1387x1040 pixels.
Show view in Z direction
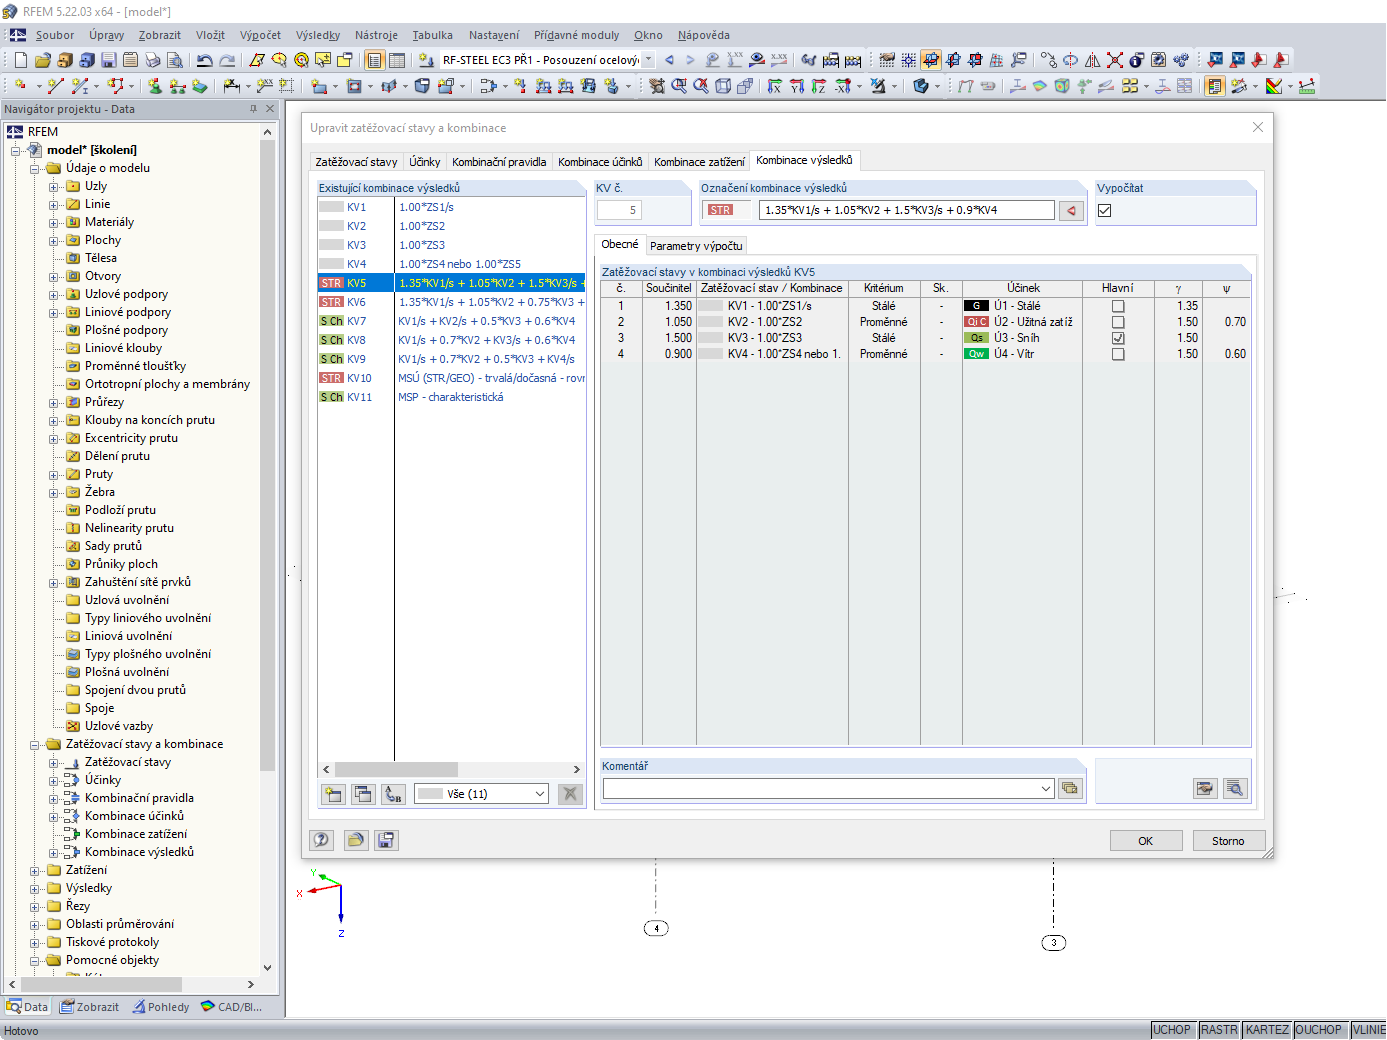point(819,86)
